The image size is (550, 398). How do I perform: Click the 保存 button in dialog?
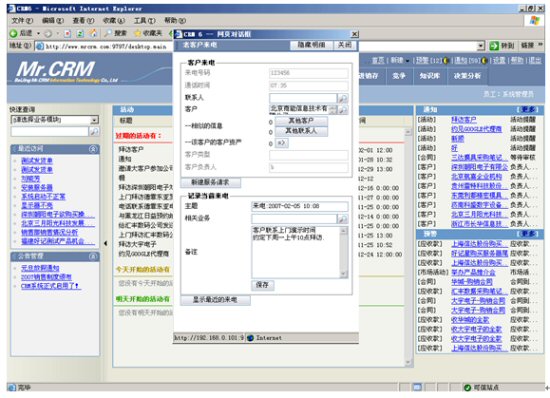[263, 285]
